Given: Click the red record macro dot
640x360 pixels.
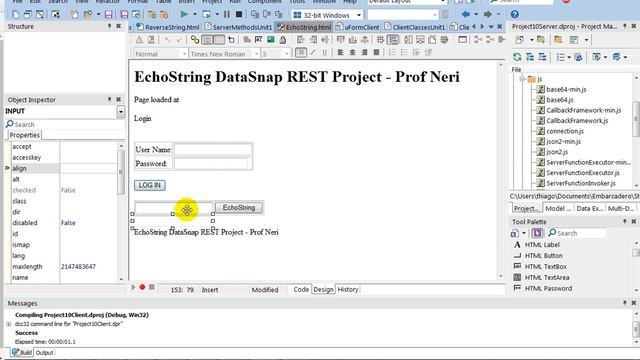Looking at the screenshot, I should (142, 287).
